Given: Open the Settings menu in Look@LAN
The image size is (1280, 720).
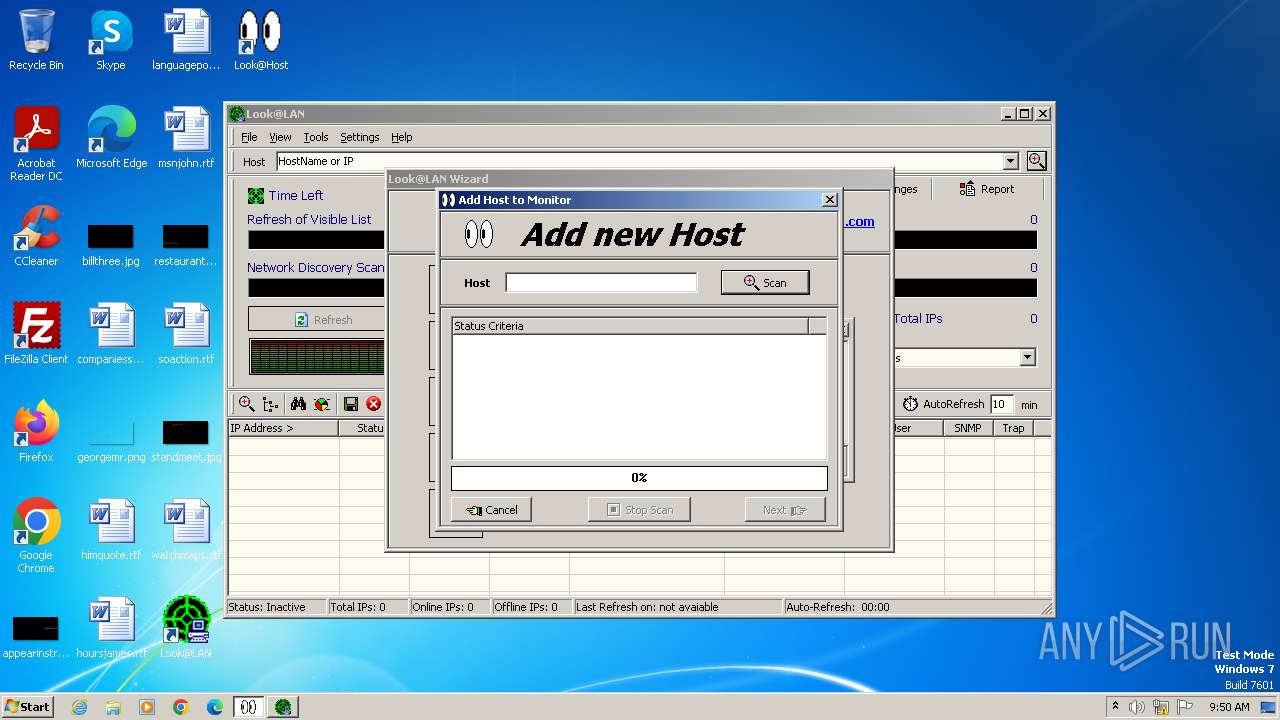Looking at the screenshot, I should click(359, 137).
